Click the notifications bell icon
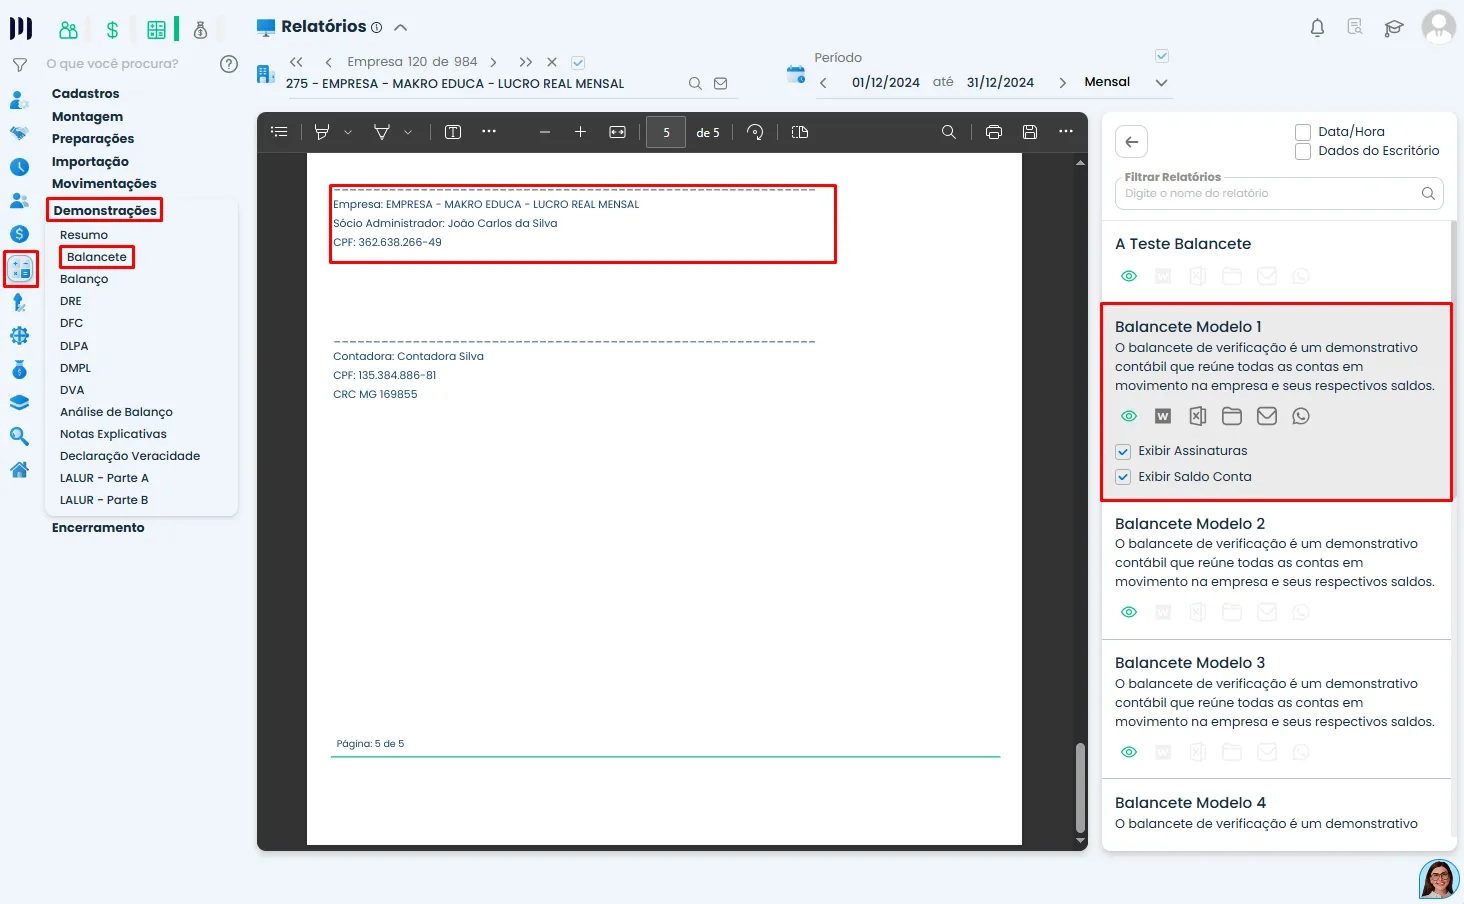Viewport: 1464px width, 904px height. [x=1317, y=28]
